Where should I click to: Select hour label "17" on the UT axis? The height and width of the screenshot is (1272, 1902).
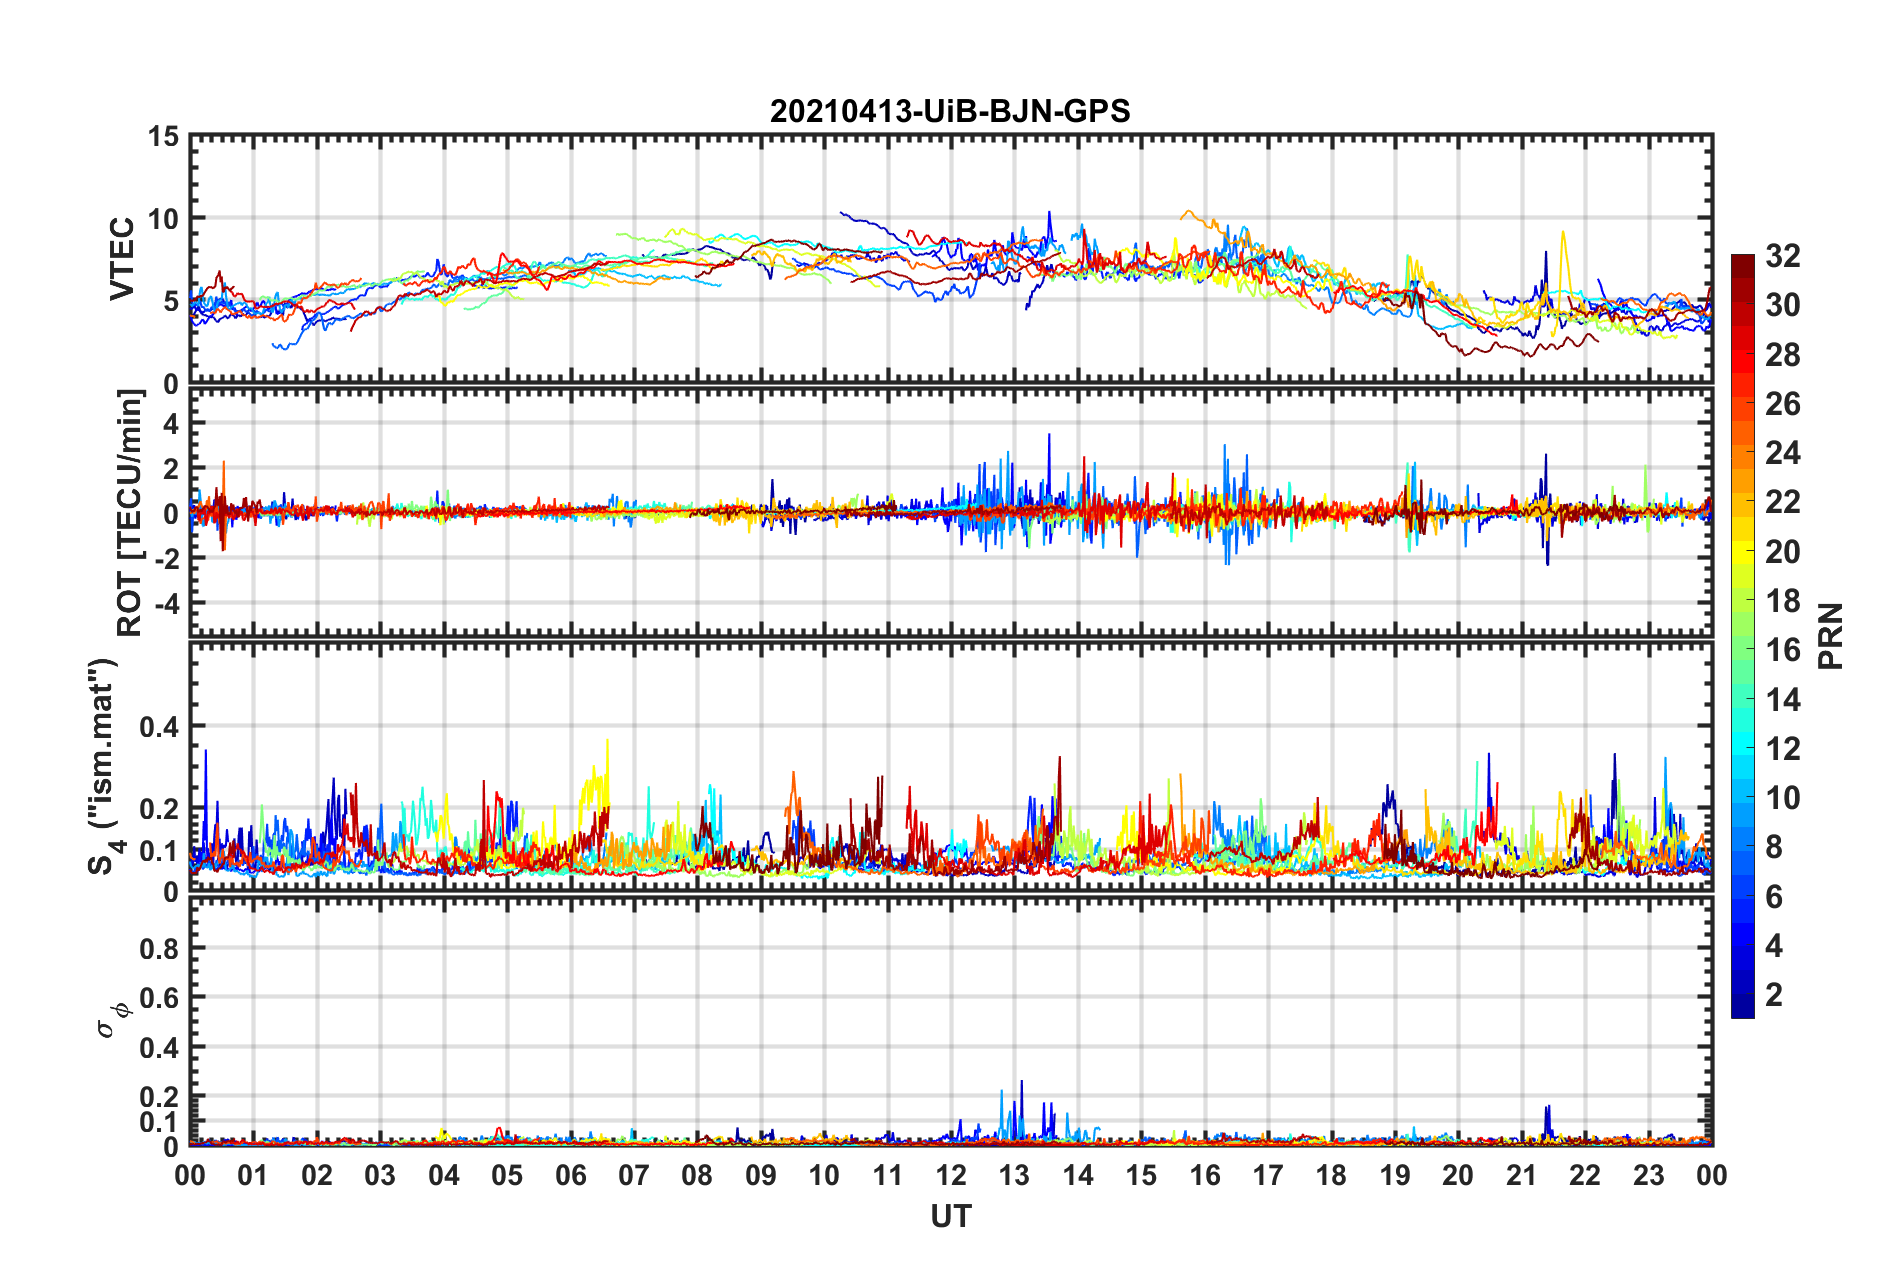pos(1268,1175)
